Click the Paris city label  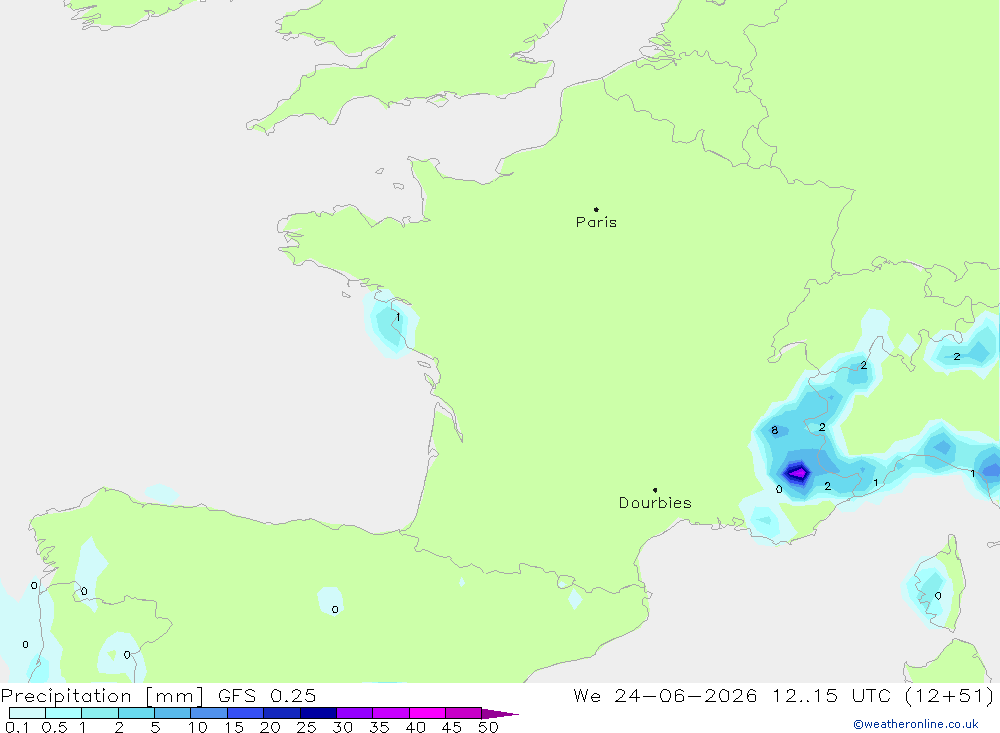[596, 222]
